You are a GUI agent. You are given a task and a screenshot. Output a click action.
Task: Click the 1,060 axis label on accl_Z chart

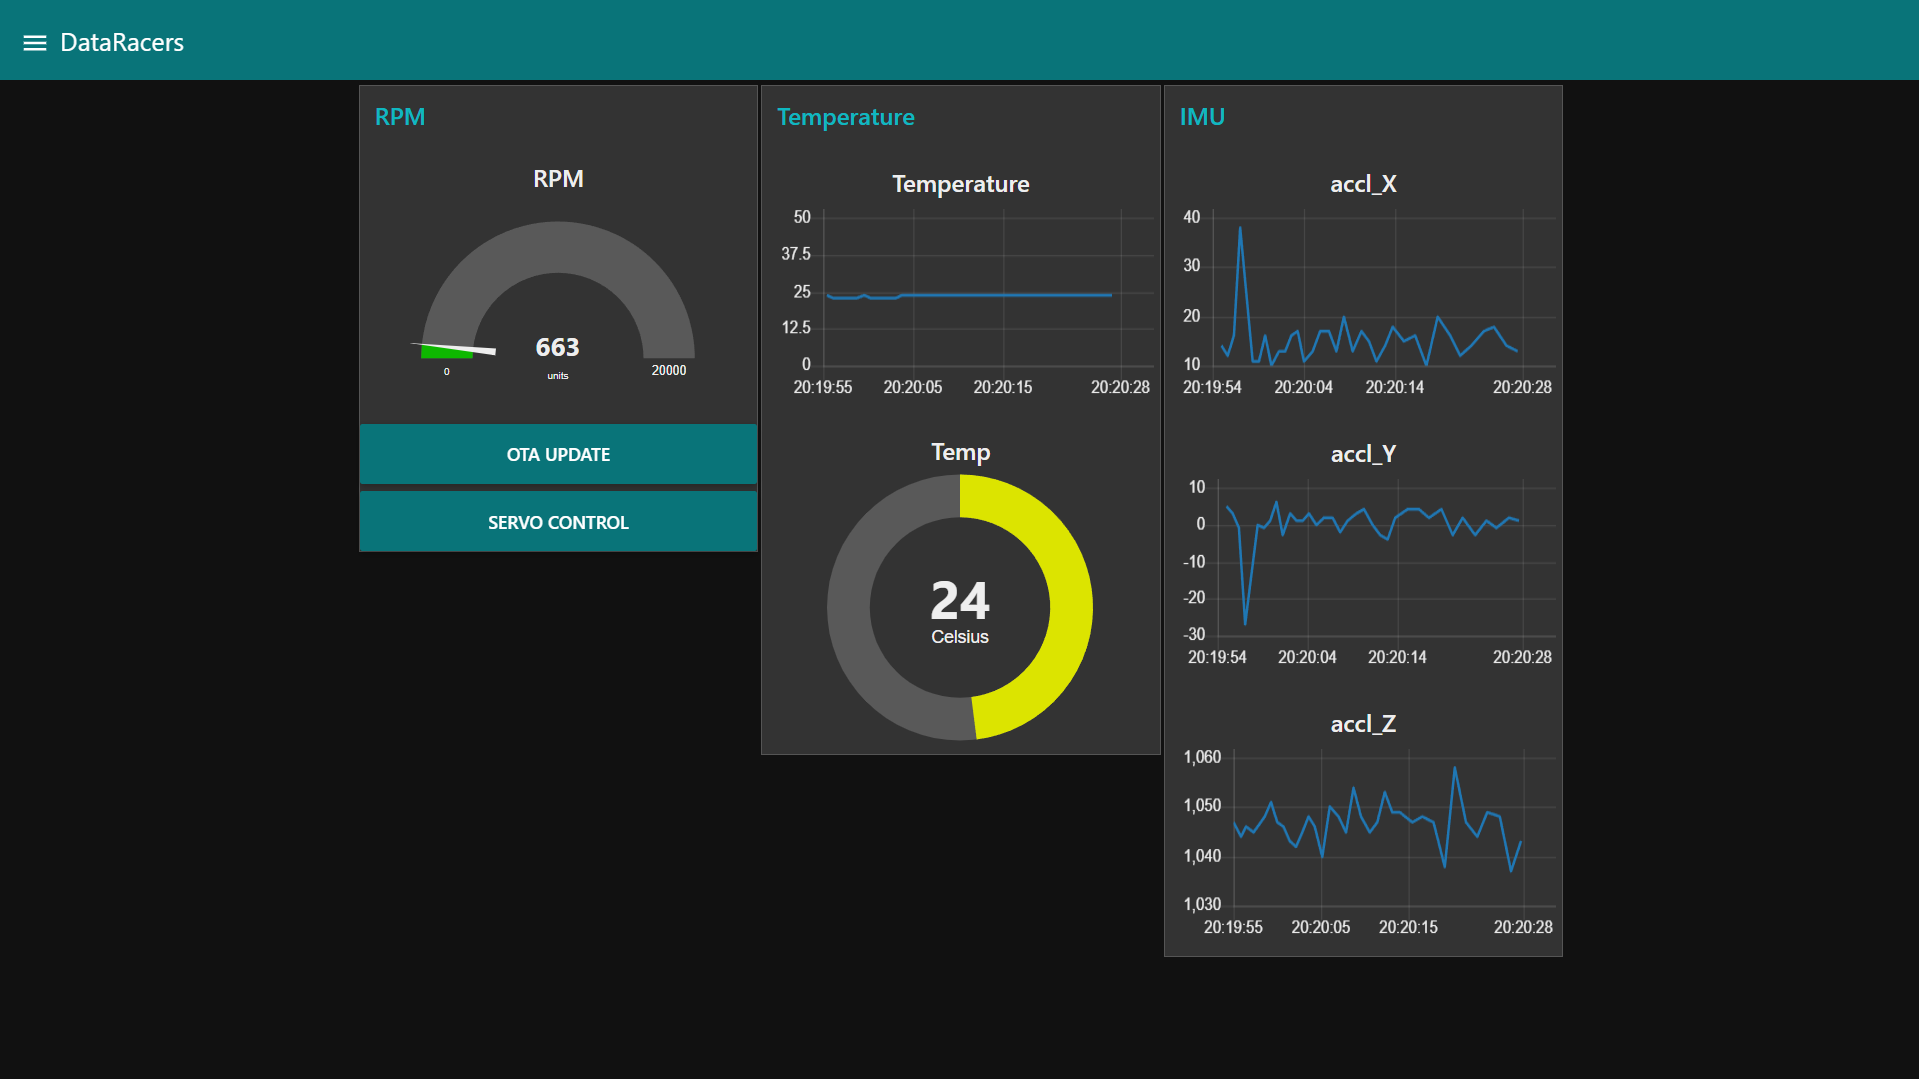(1202, 757)
